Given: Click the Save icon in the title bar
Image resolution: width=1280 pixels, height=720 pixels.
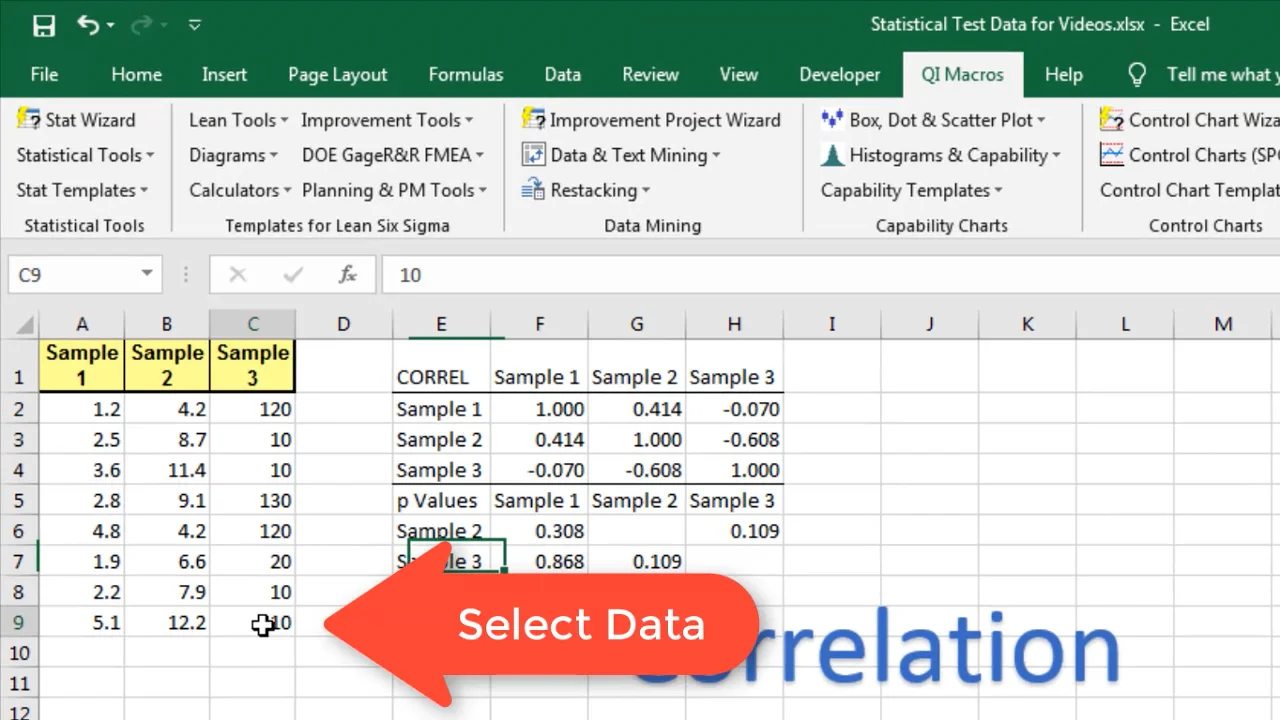Looking at the screenshot, I should [x=44, y=25].
